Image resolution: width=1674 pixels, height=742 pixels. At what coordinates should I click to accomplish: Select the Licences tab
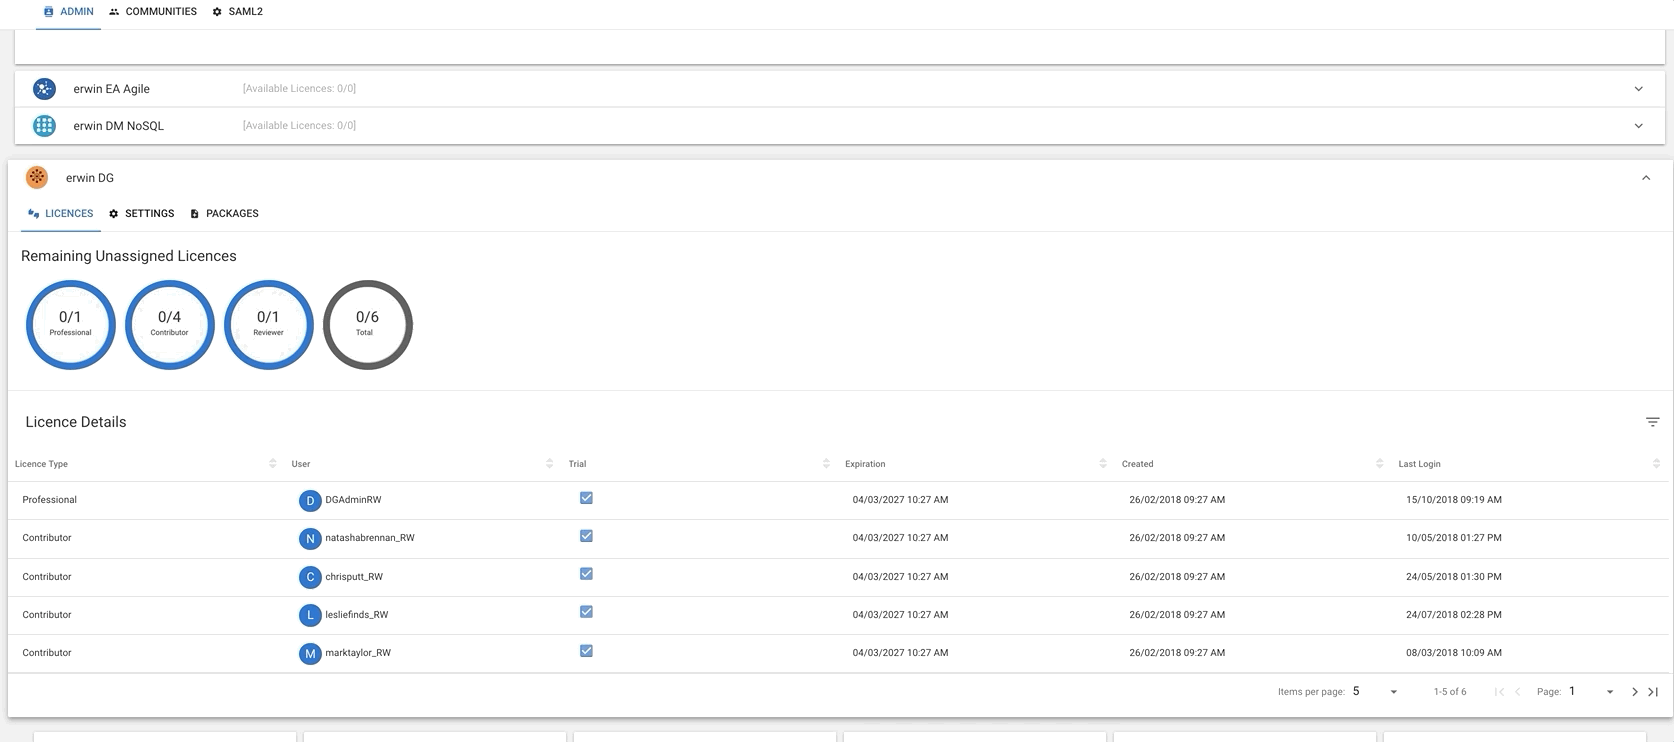pyautogui.click(x=61, y=214)
